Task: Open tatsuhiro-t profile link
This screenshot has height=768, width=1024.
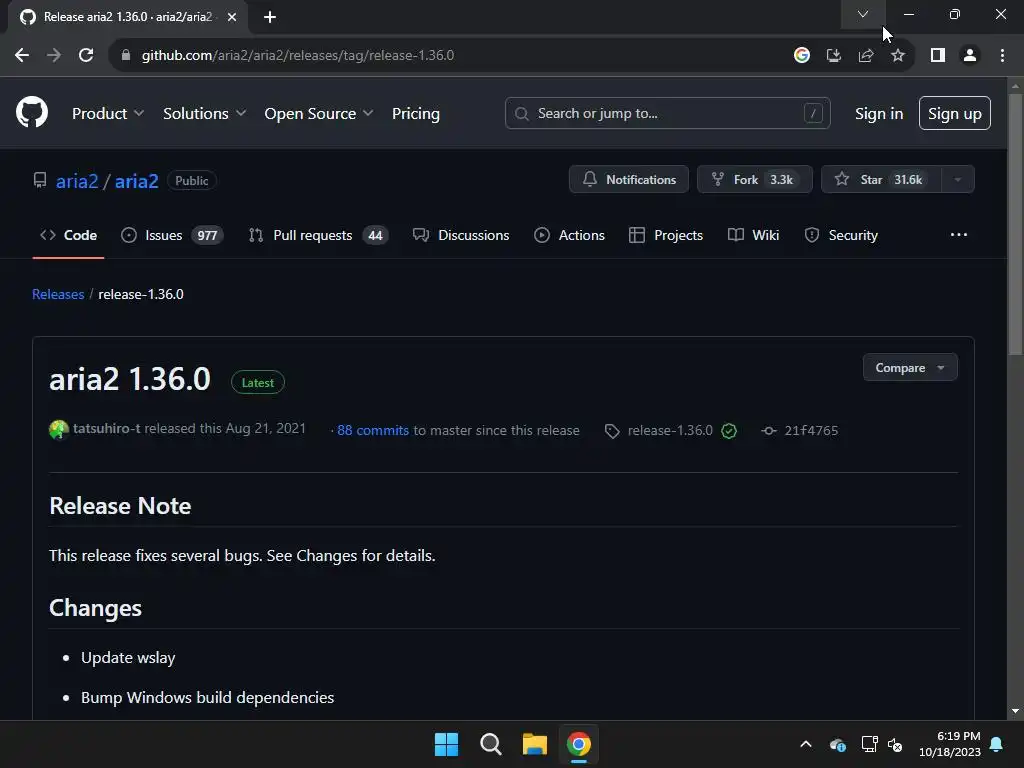Action: [106, 428]
